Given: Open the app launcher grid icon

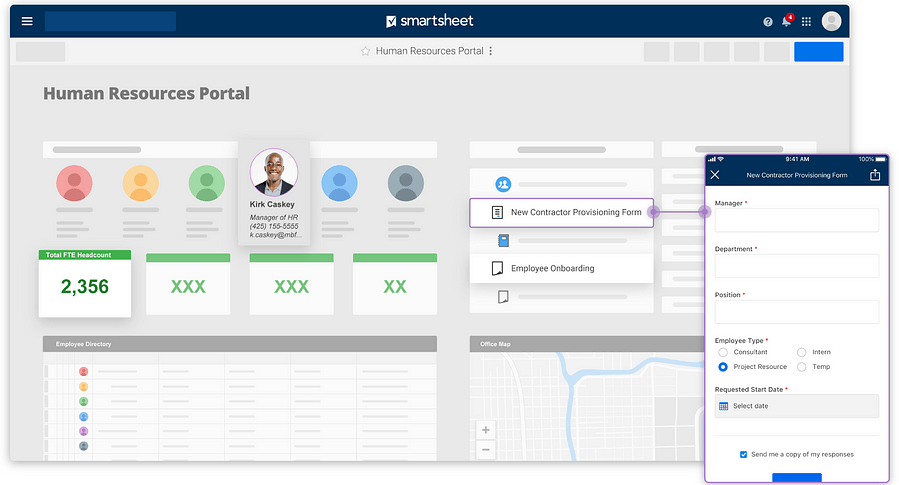Looking at the screenshot, I should (806, 22).
